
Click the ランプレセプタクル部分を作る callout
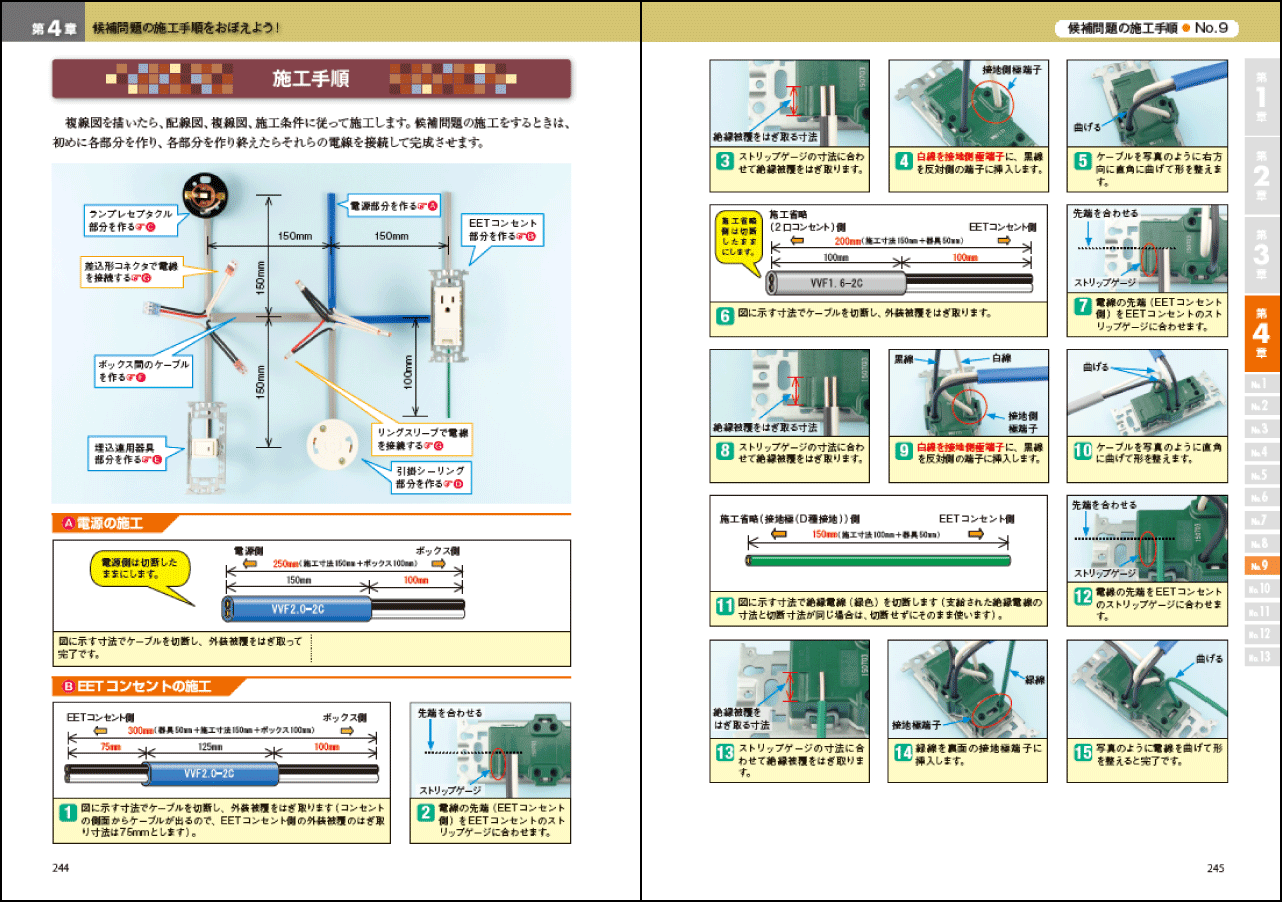[130, 220]
